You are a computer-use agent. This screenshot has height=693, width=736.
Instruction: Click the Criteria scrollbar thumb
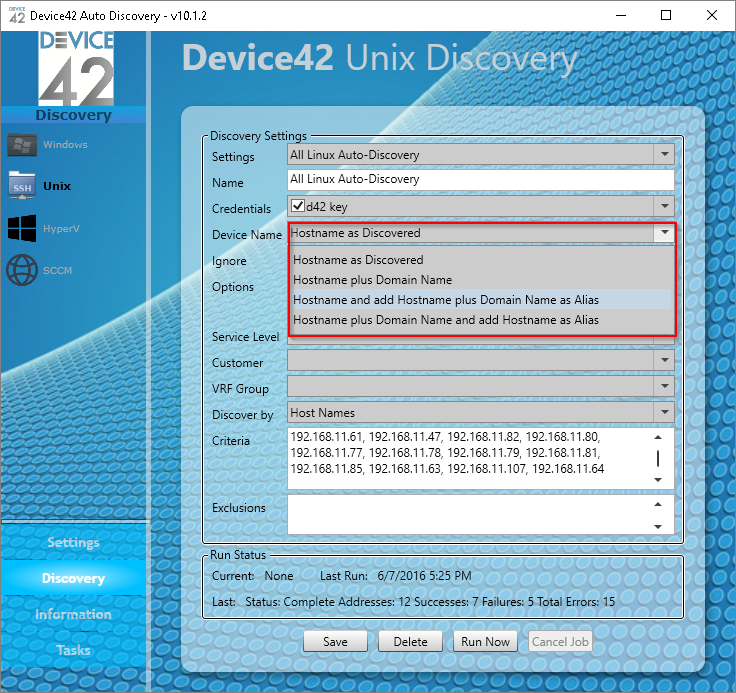pyautogui.click(x=658, y=459)
